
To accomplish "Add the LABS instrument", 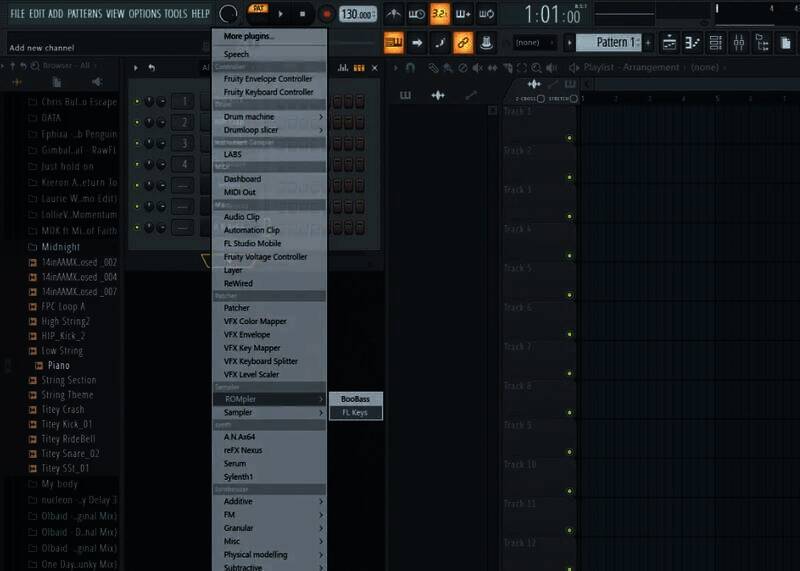I will click(269, 154).
